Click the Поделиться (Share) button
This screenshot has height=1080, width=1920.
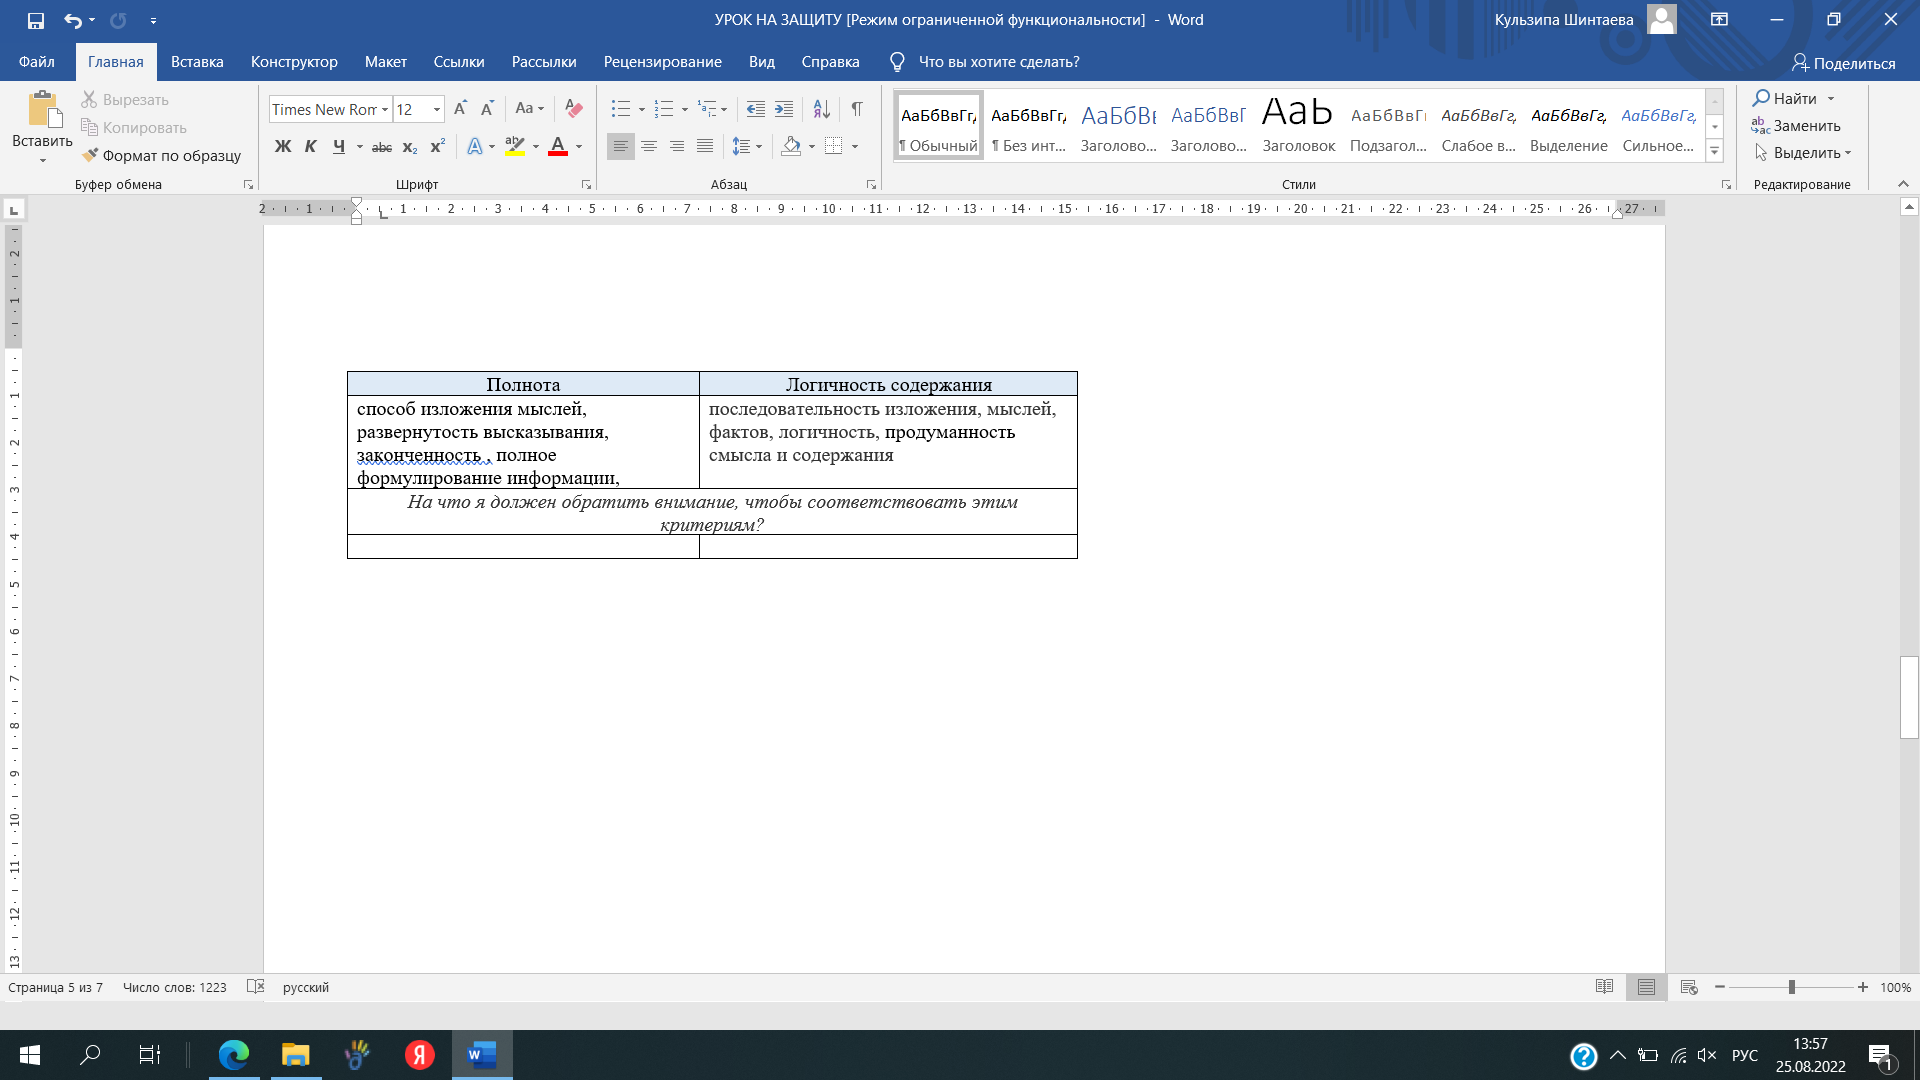coord(1843,63)
